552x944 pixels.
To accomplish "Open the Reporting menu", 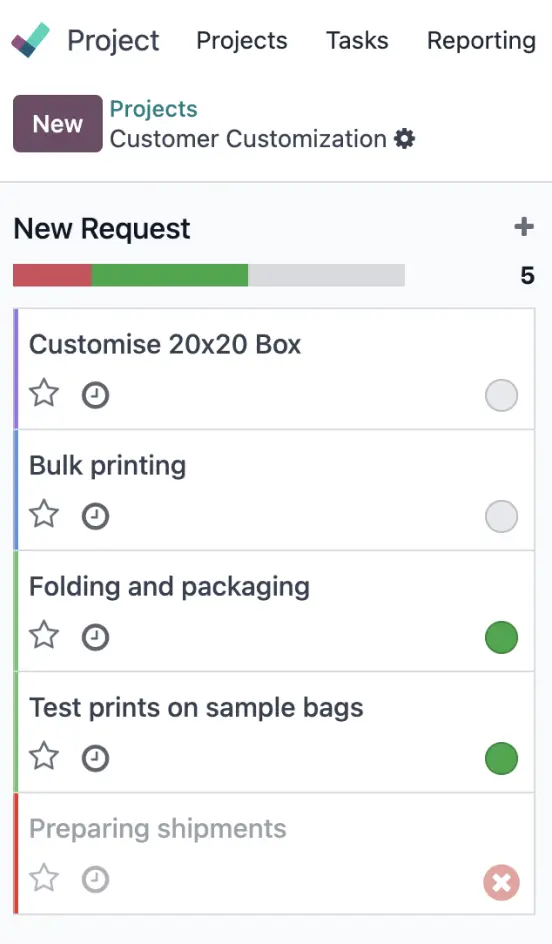I will (x=481, y=40).
